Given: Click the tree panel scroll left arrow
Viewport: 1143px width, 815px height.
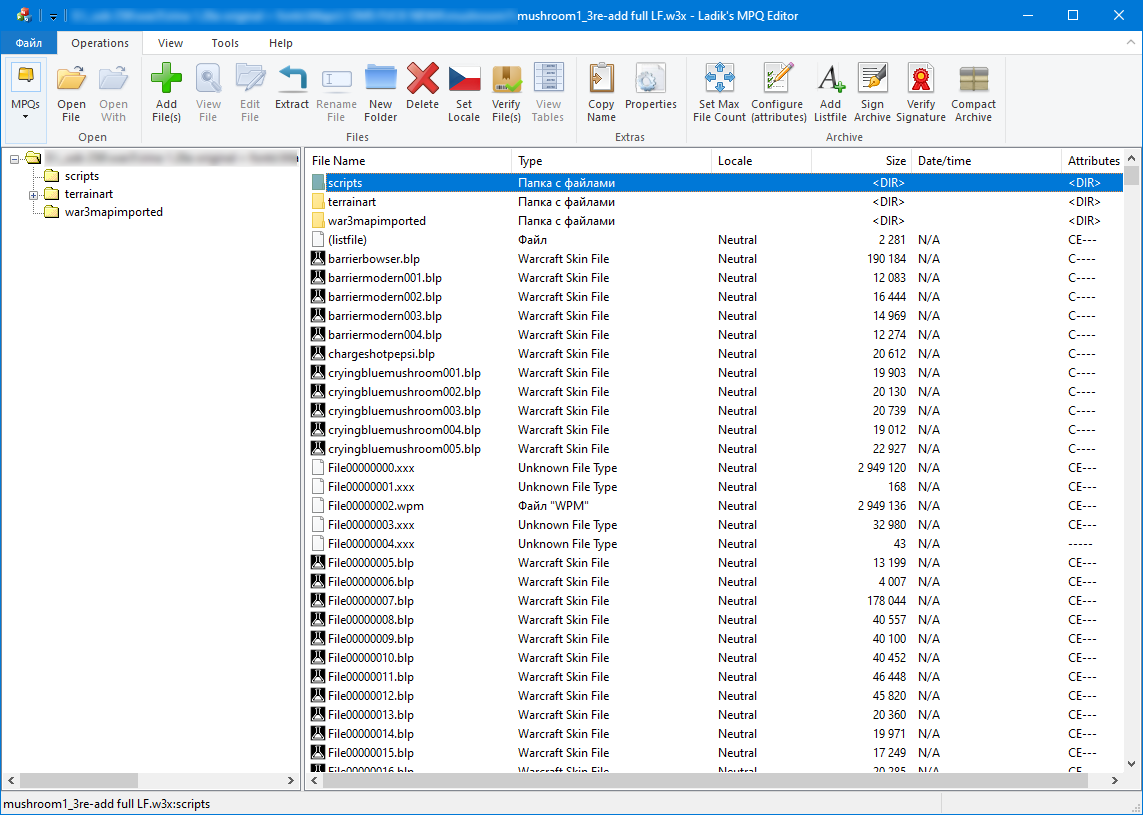Looking at the screenshot, I should tap(10, 780).
